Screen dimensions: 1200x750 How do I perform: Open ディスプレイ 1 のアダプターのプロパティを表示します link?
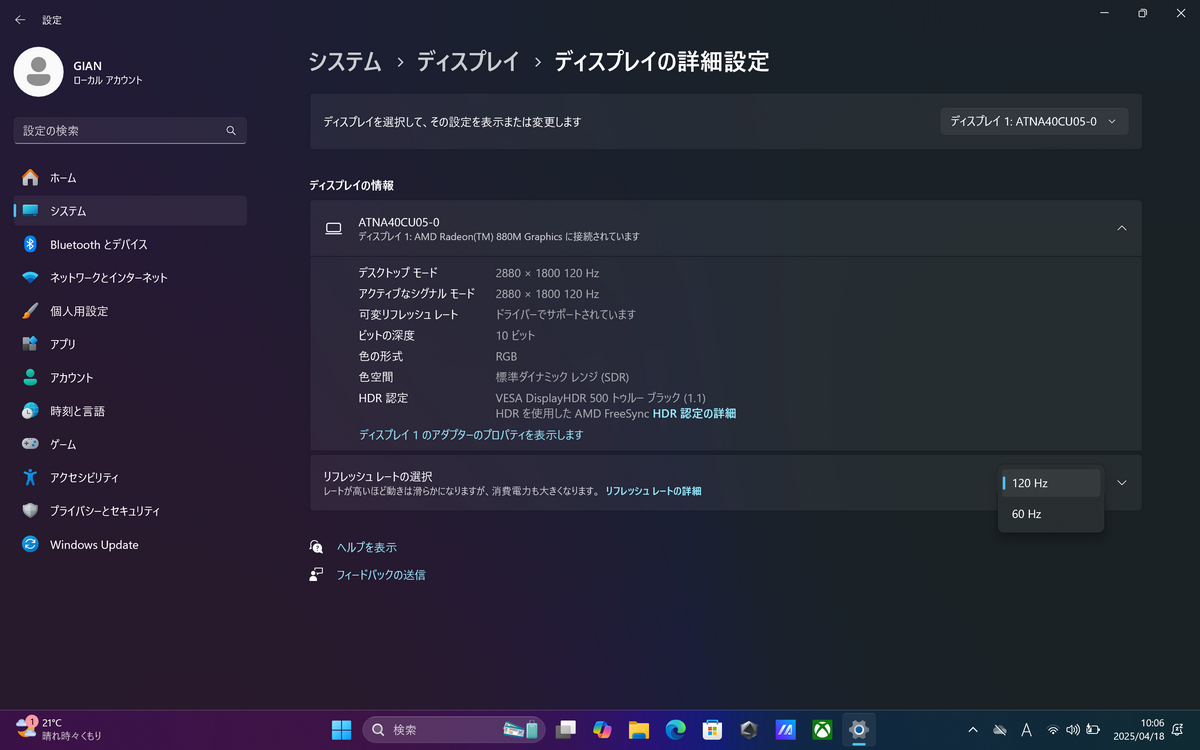[x=471, y=435]
